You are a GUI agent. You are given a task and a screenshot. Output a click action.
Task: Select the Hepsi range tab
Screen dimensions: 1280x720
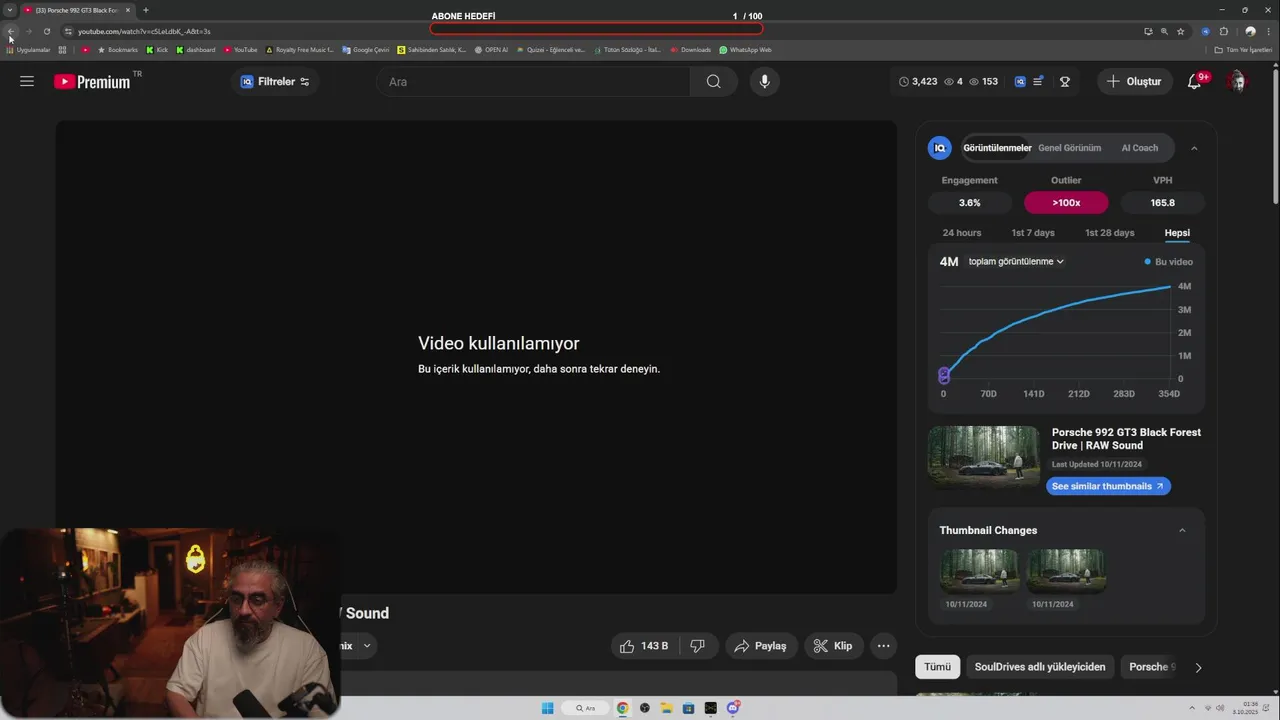tap(1177, 233)
